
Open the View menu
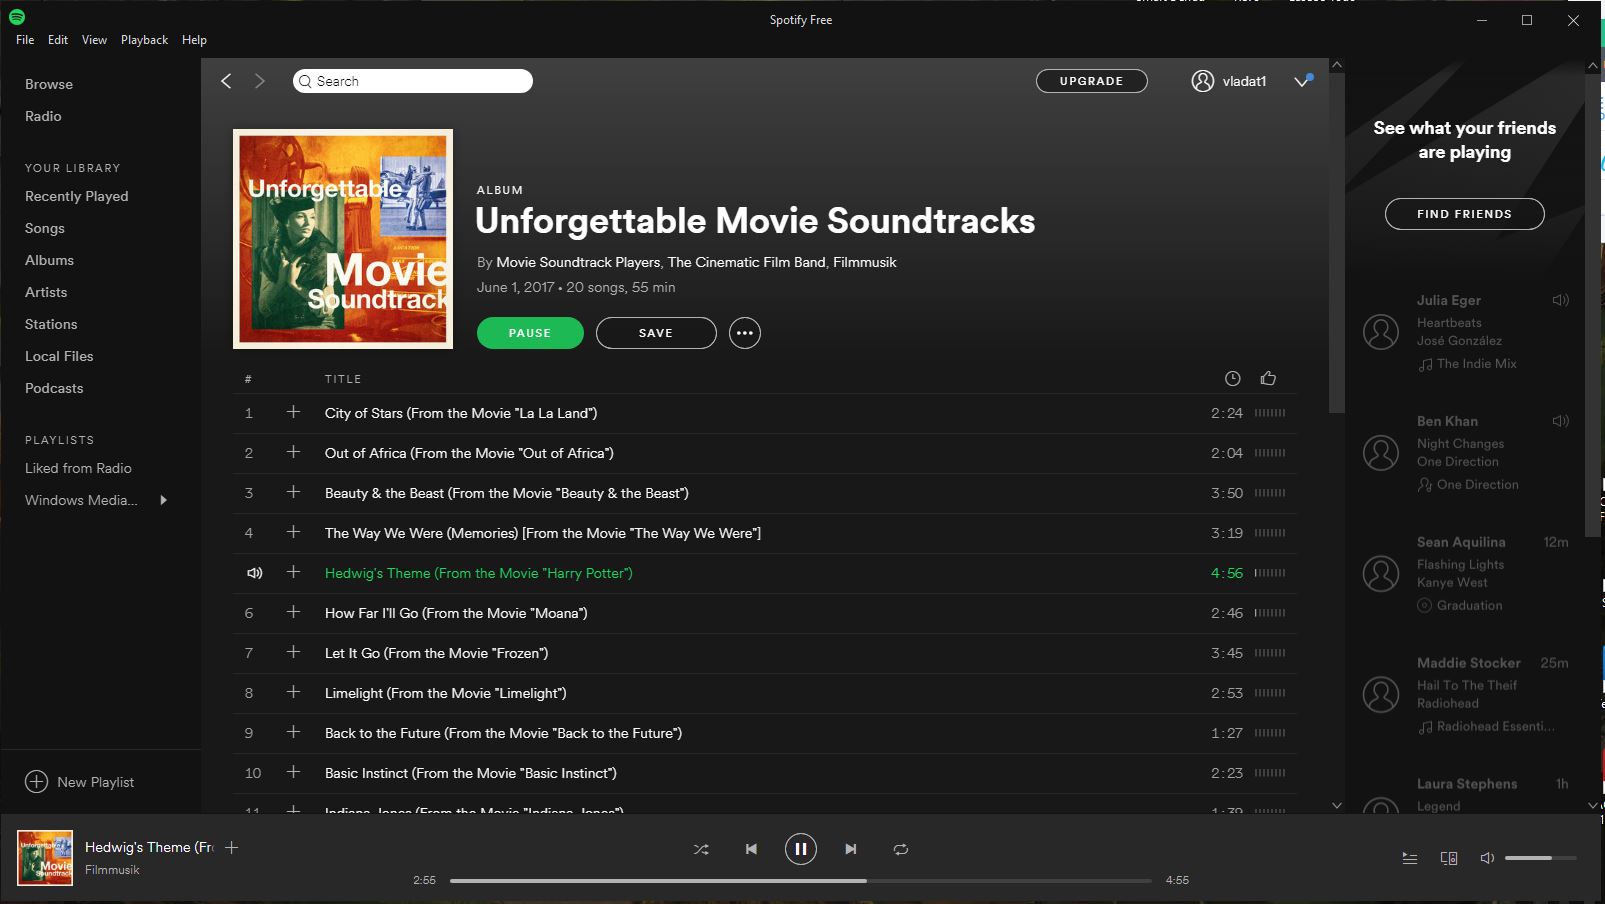click(x=94, y=40)
